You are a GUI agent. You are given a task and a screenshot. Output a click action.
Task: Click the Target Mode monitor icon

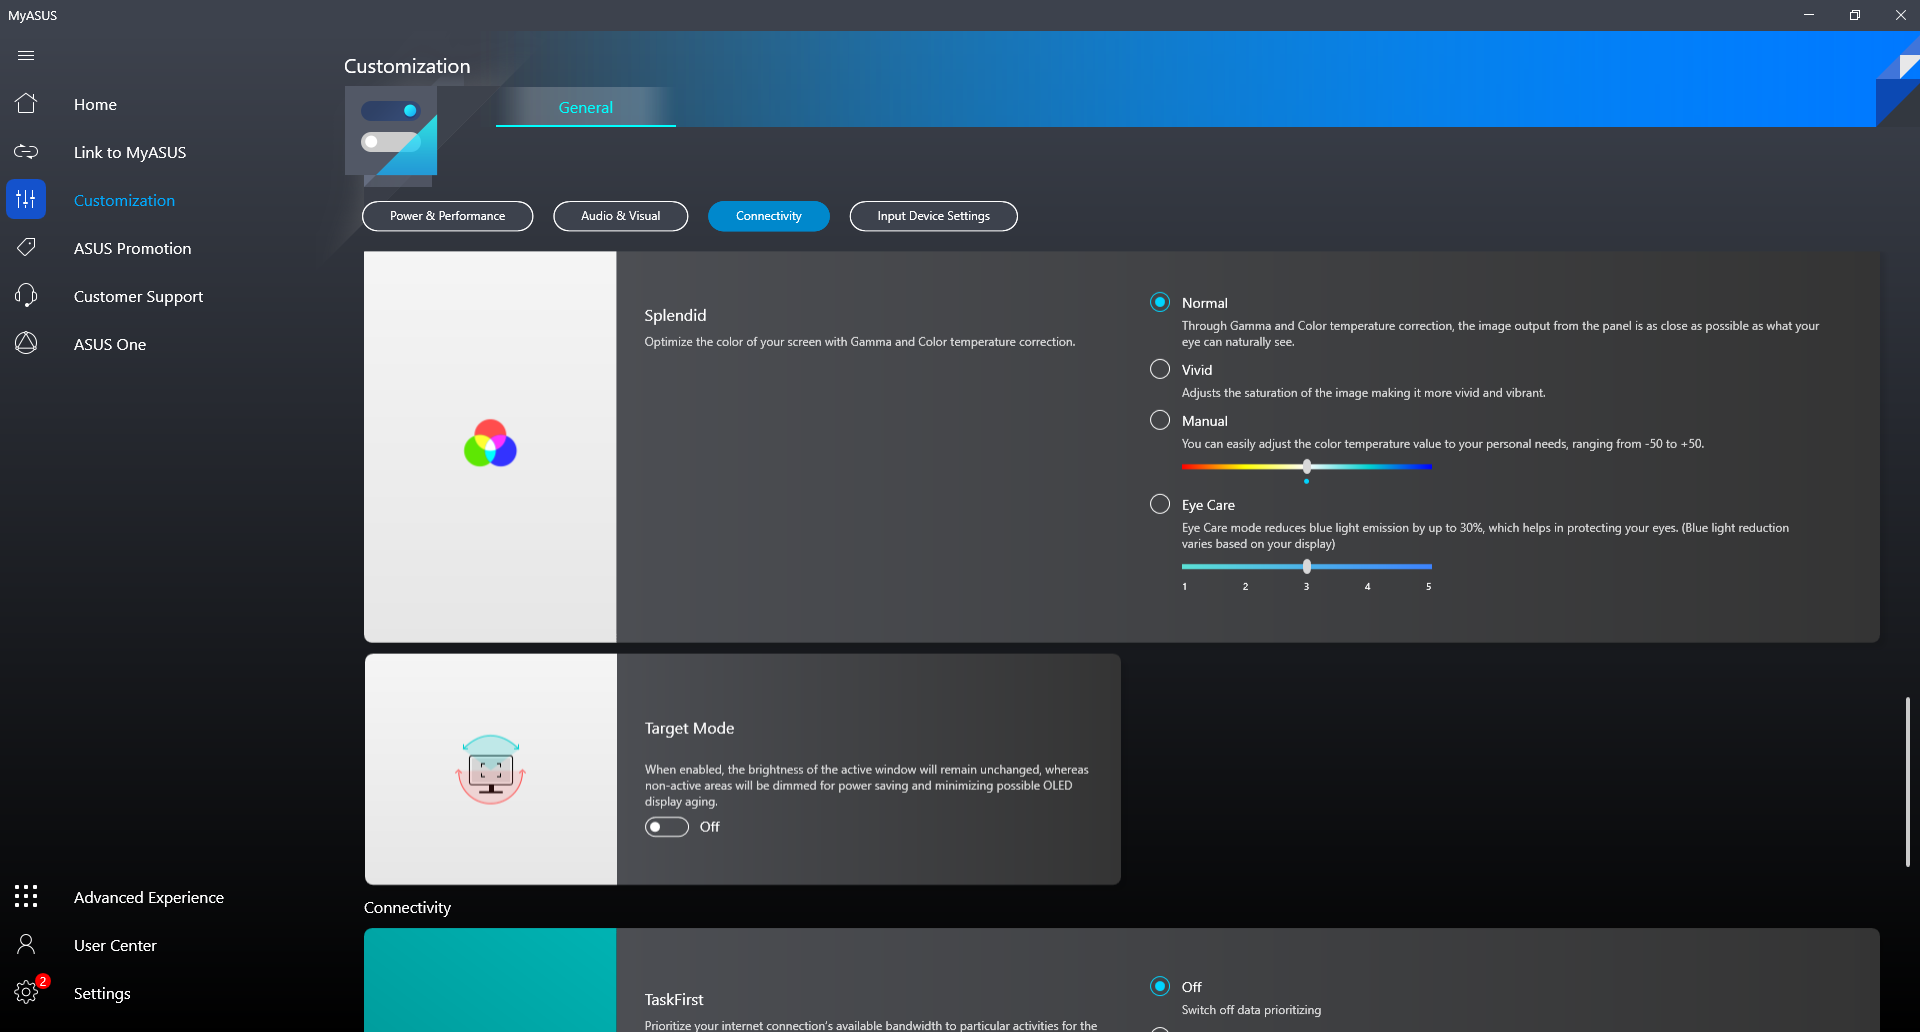(490, 769)
